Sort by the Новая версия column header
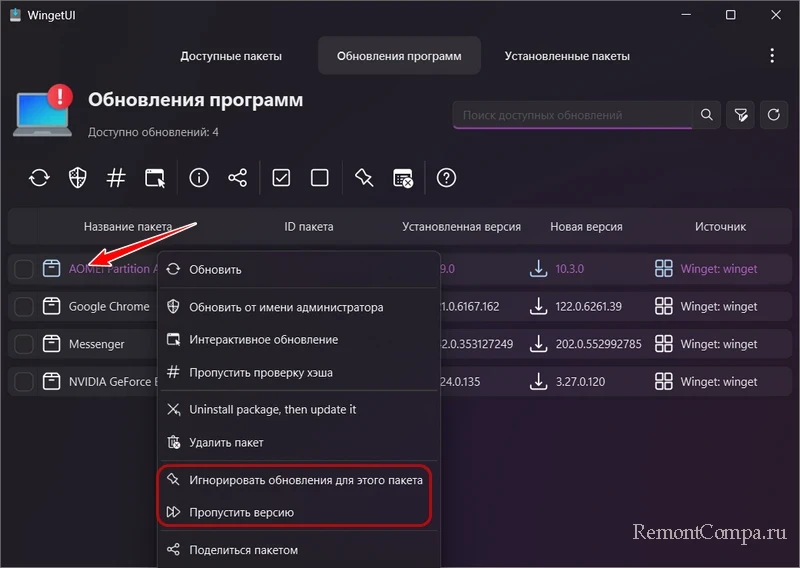 pos(586,227)
